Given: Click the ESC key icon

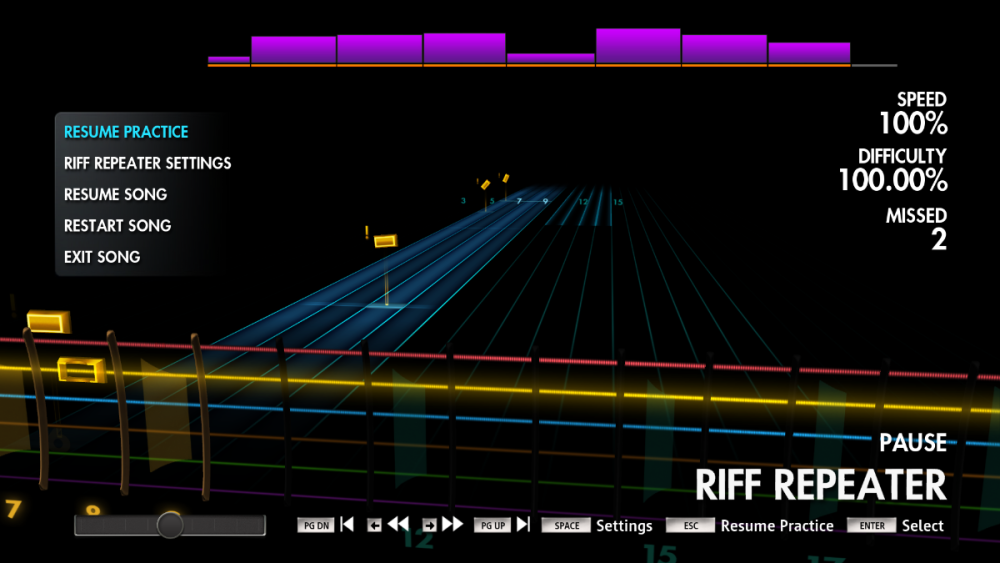Looking at the screenshot, I should pyautogui.click(x=690, y=525).
